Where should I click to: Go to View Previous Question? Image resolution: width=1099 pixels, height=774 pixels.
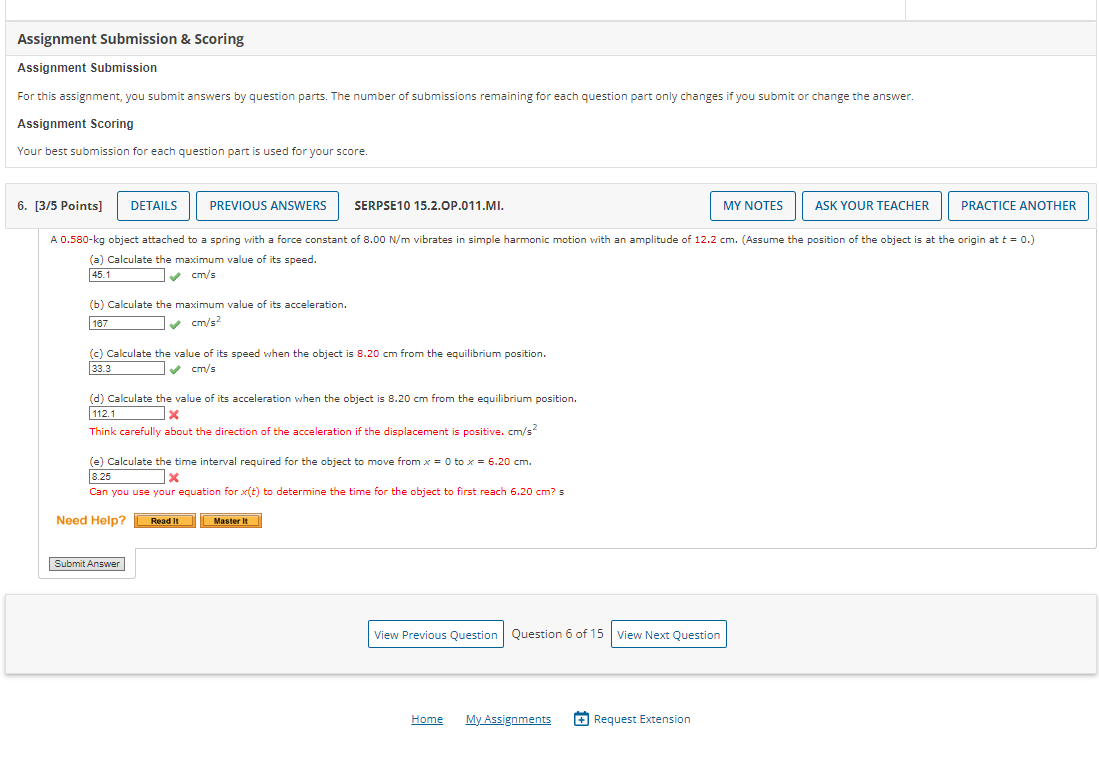coord(435,634)
